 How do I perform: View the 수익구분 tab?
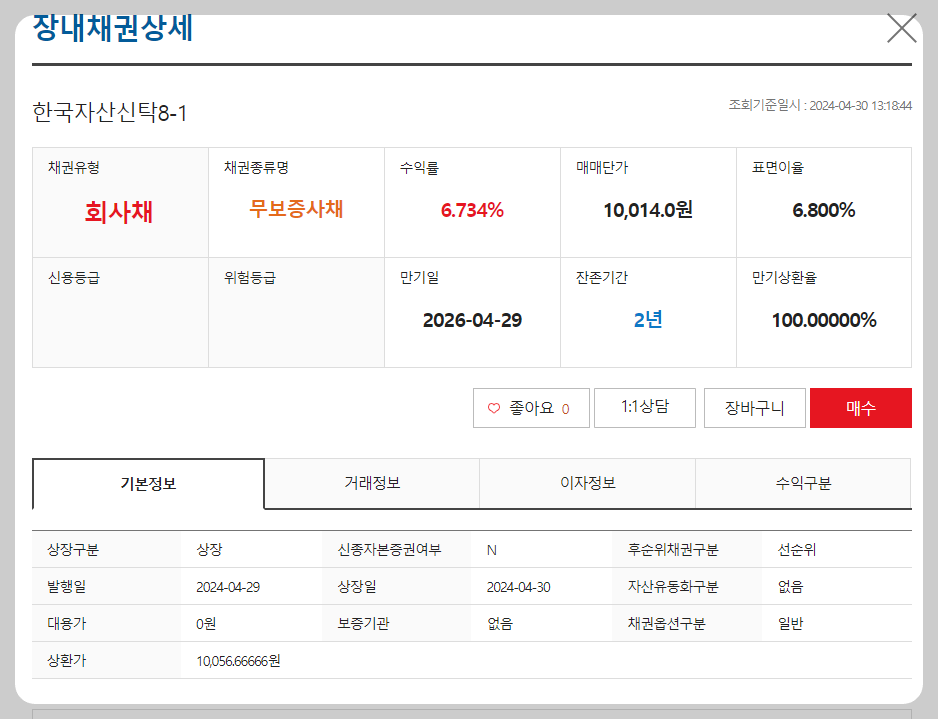(803, 483)
